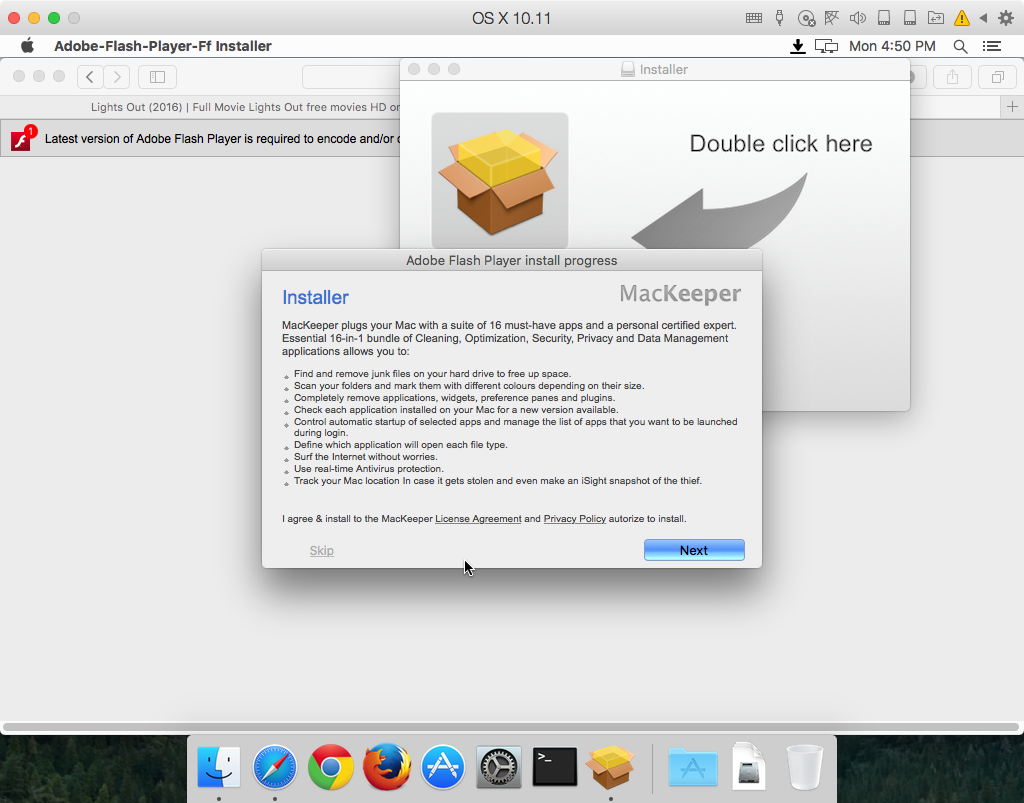1024x803 pixels.
Task: Add a new Safari tab
Action: 1012,106
